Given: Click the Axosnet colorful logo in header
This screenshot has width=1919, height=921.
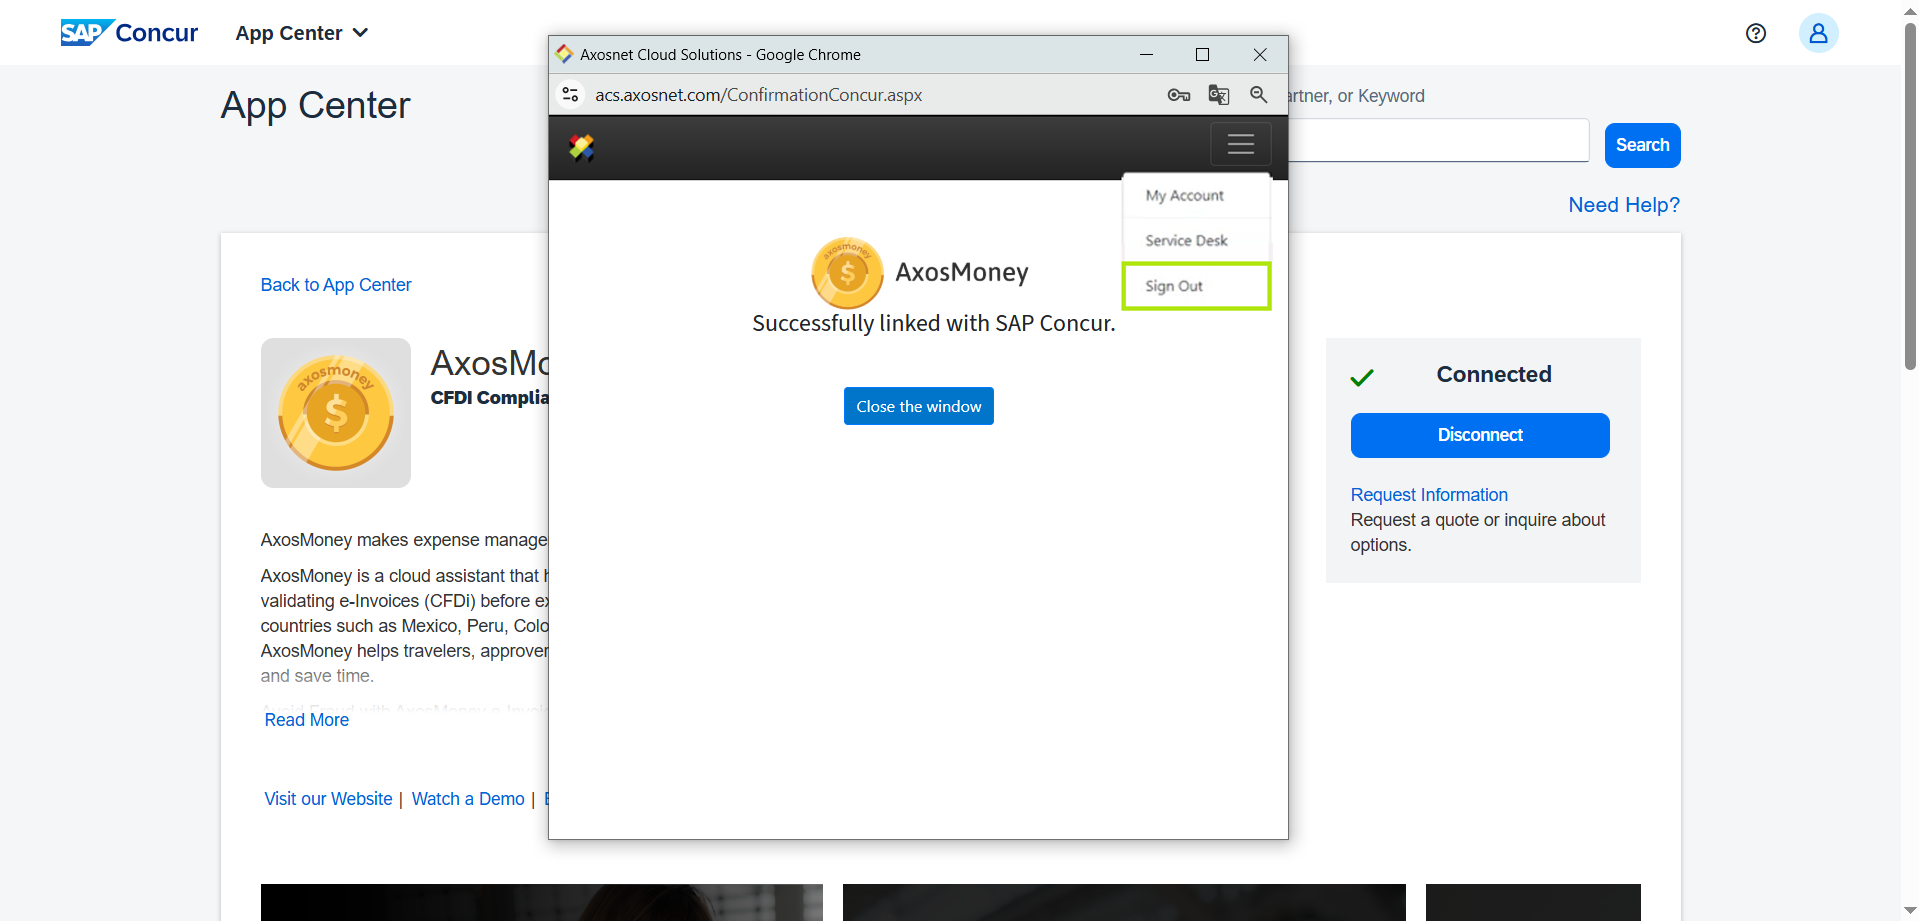Looking at the screenshot, I should tap(581, 148).
